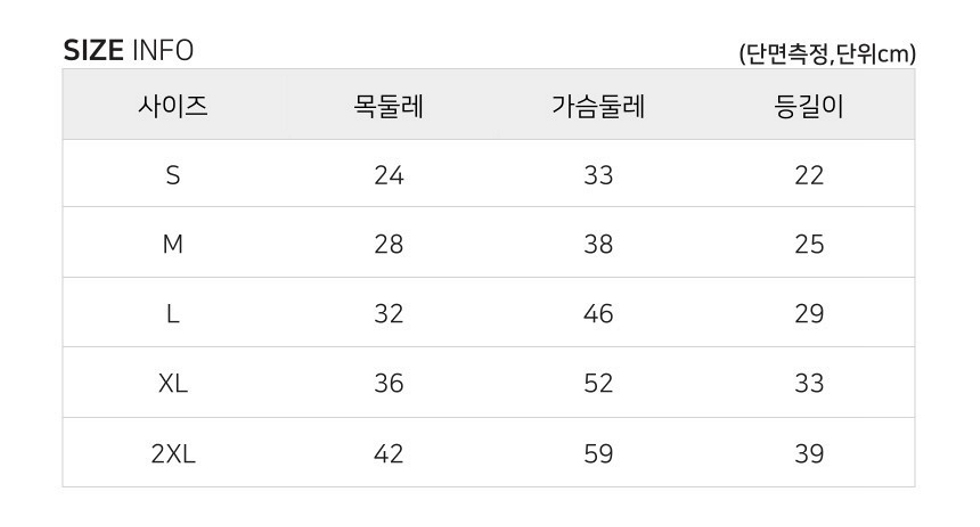
Task: Select the XL size row label
Action: point(173,383)
